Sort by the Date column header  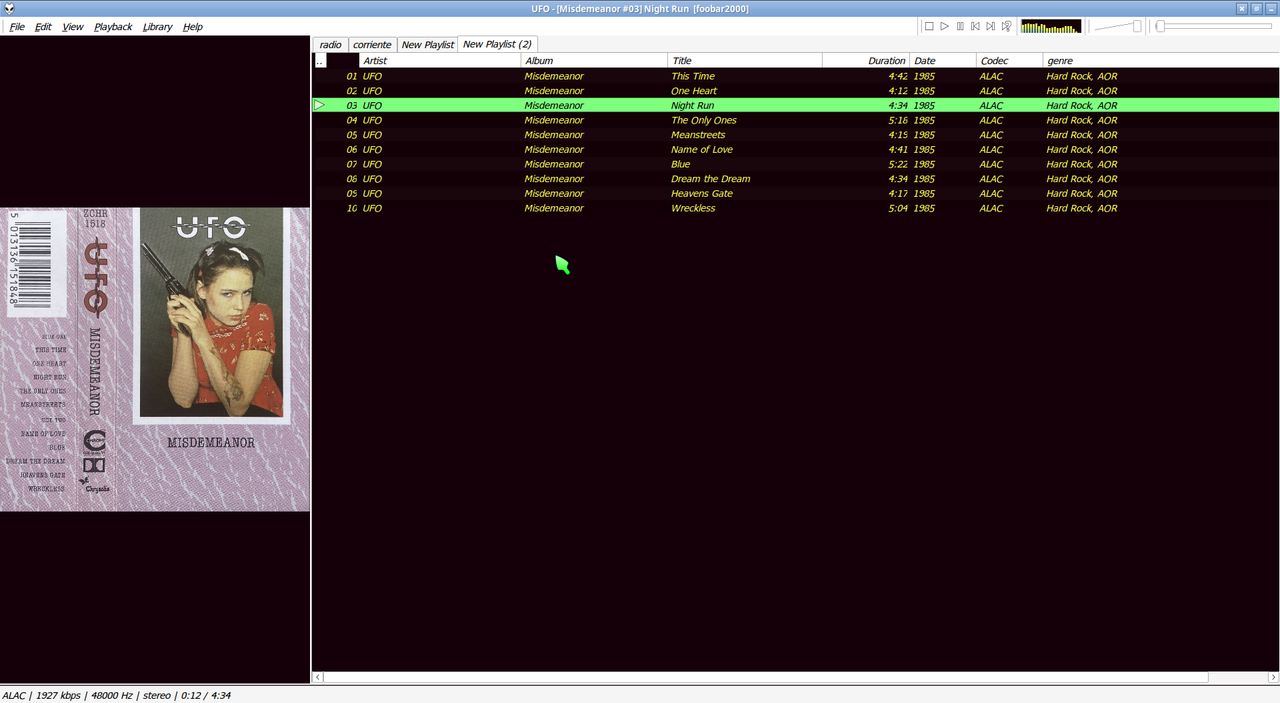[943, 61]
